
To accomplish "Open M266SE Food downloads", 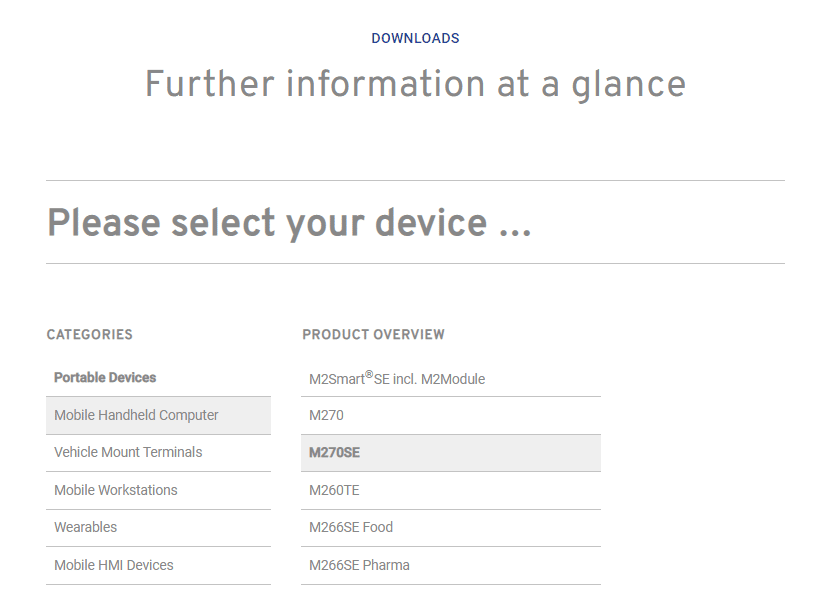I will [x=451, y=528].
